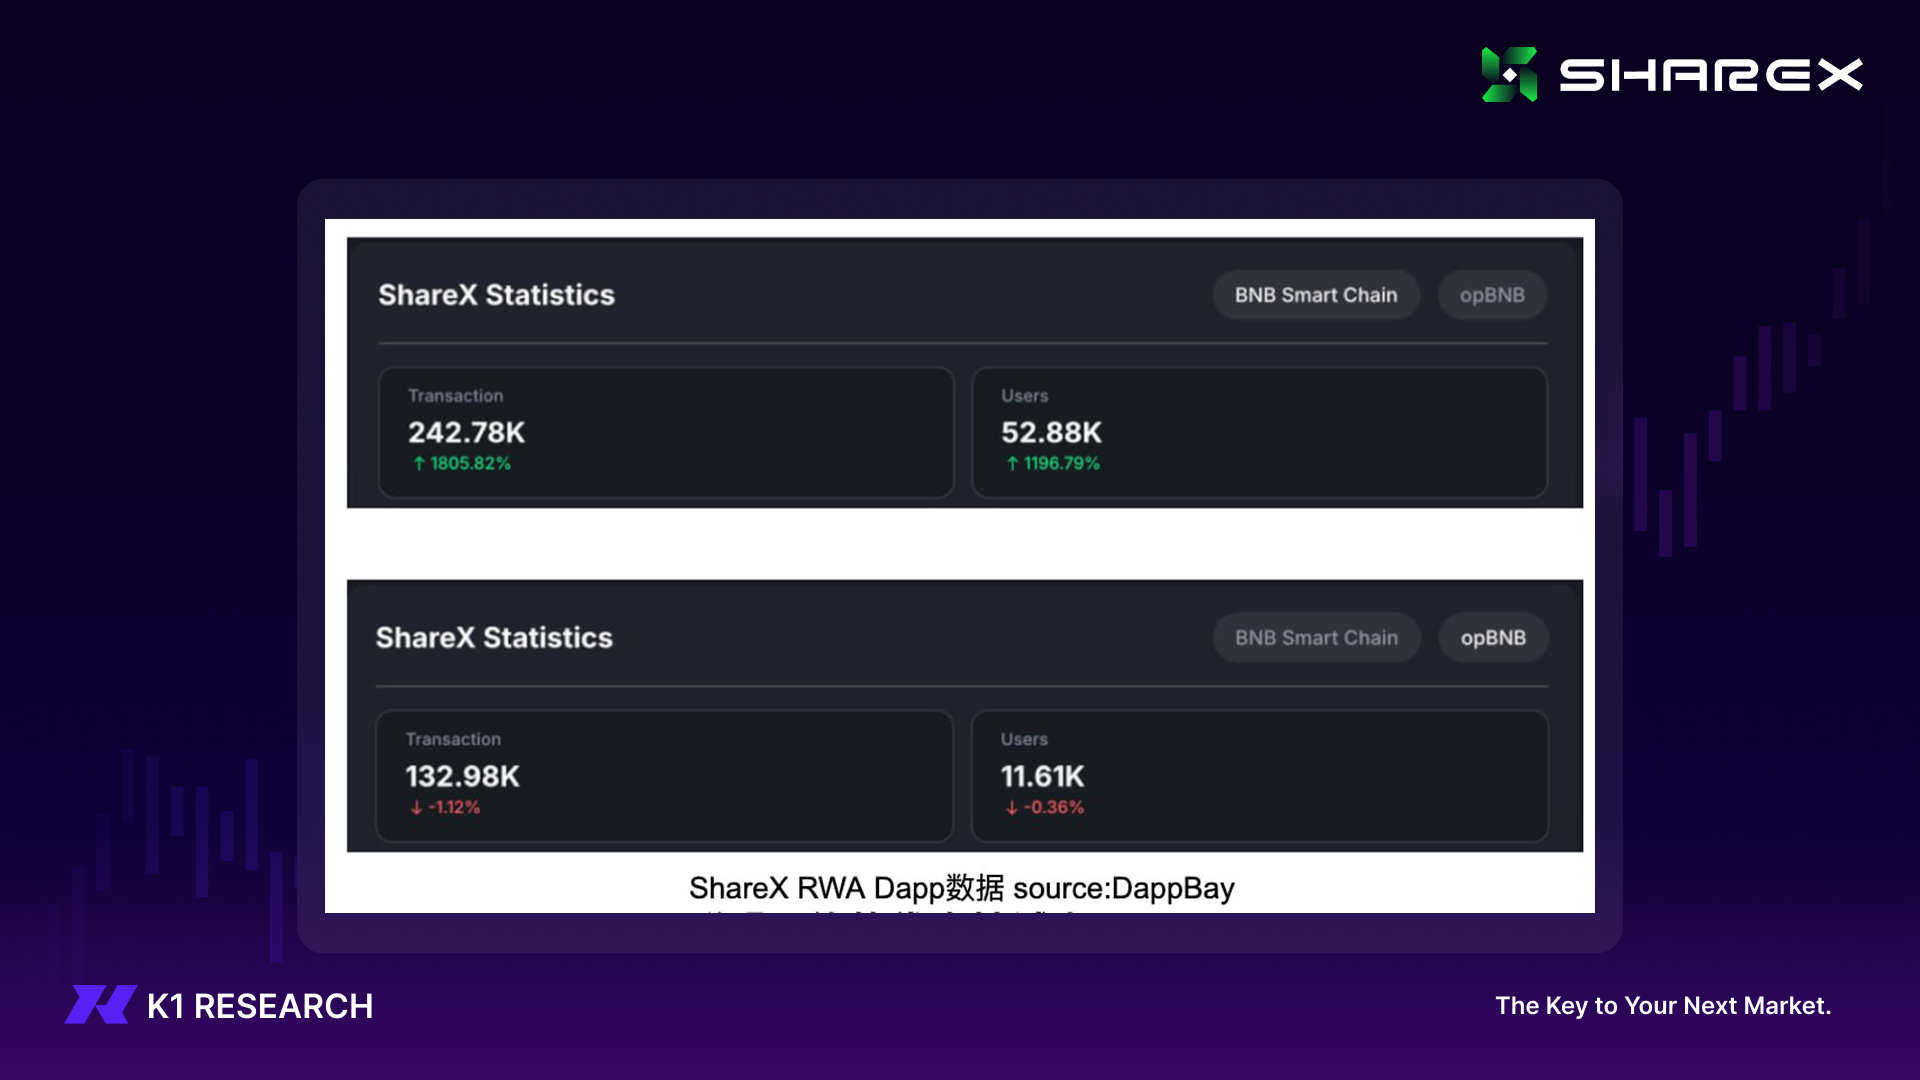This screenshot has height=1080, width=1920.
Task: Click the 132.98K Transaction card
Action: [x=664, y=776]
